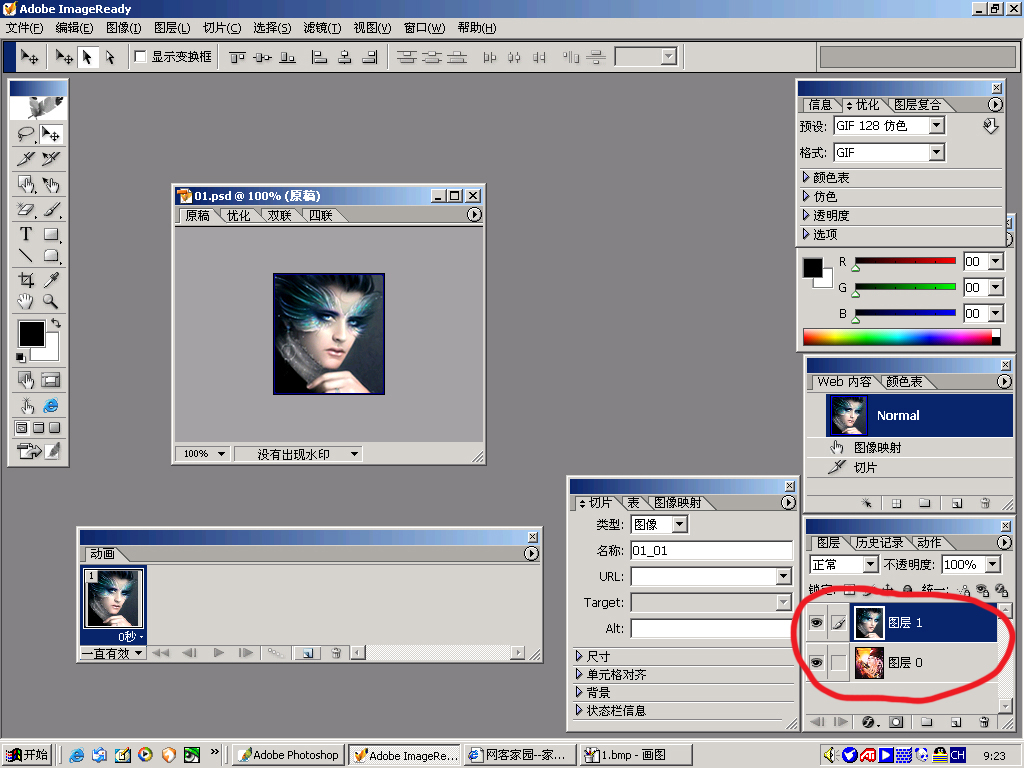
Task: Create new layer in Layers panel
Action: tap(955, 722)
